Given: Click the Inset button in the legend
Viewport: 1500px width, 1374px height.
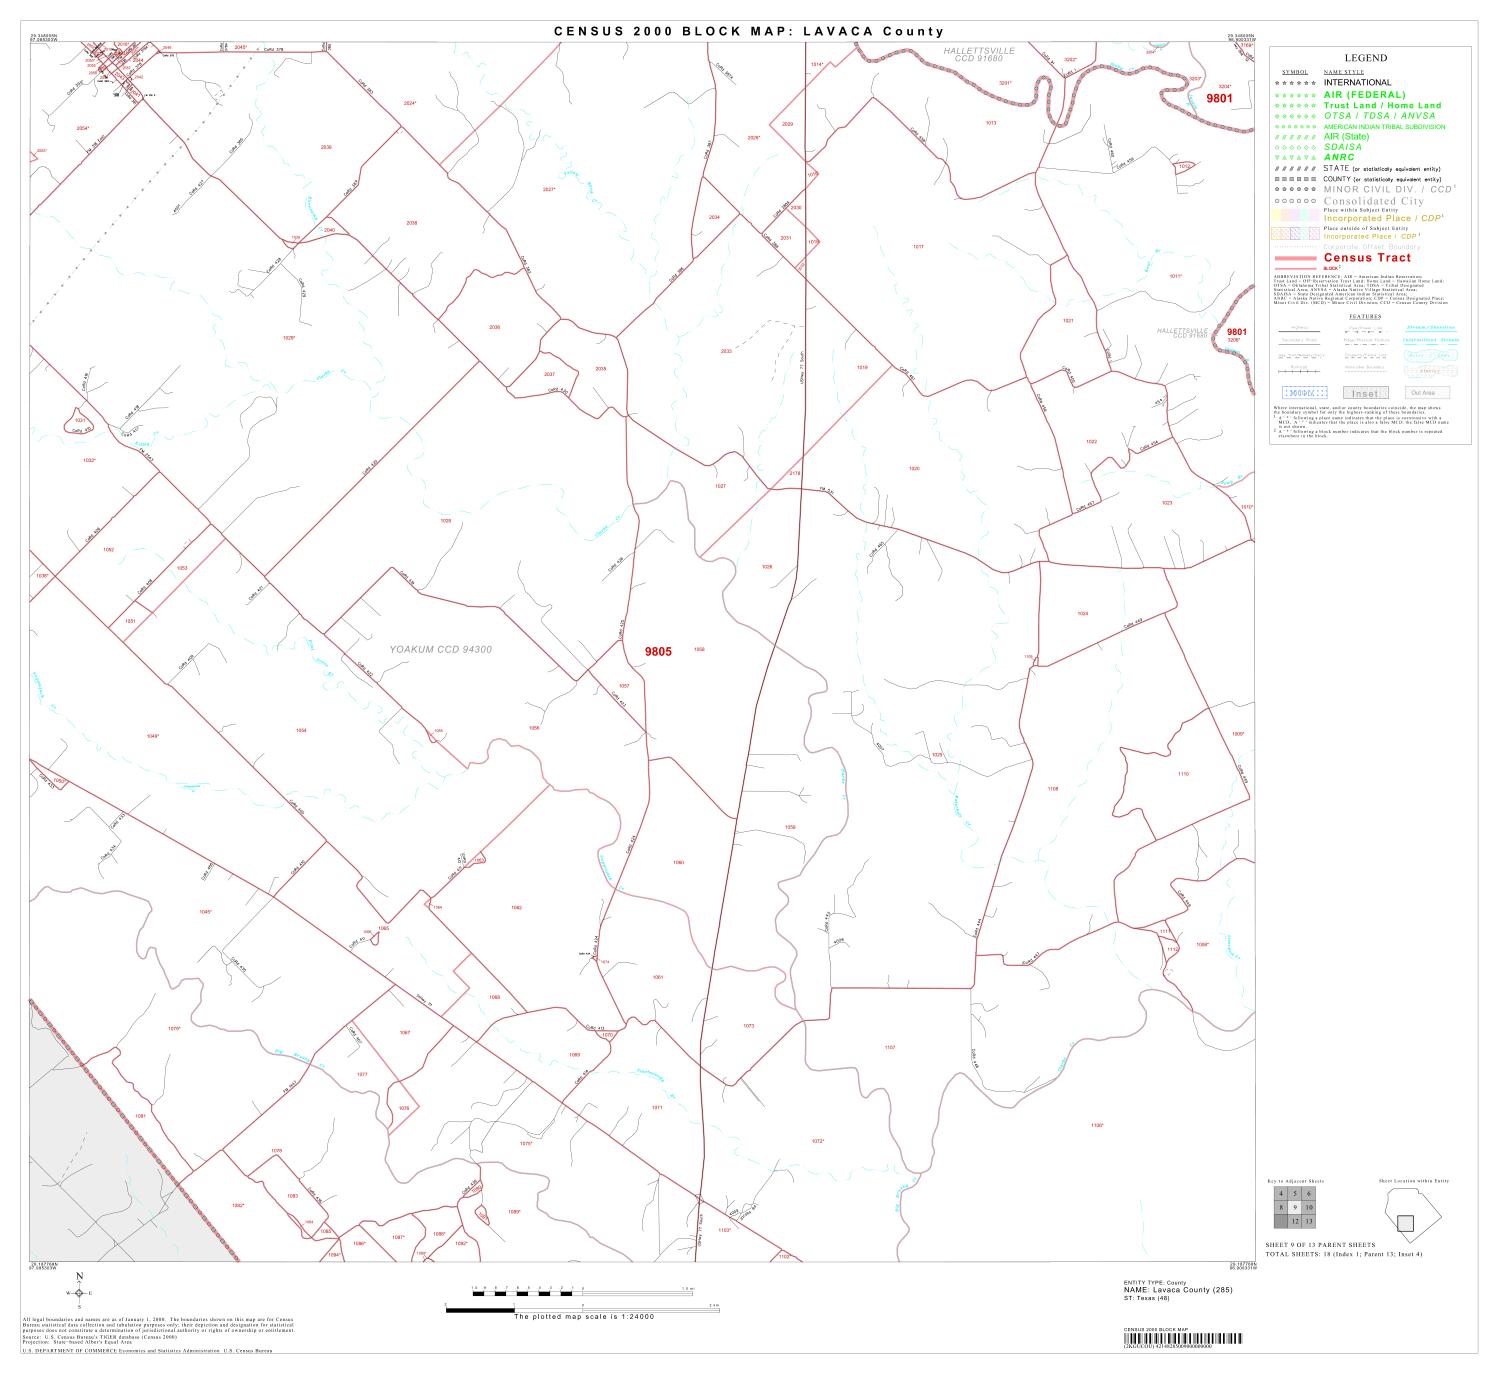Looking at the screenshot, I should click(x=1365, y=392).
